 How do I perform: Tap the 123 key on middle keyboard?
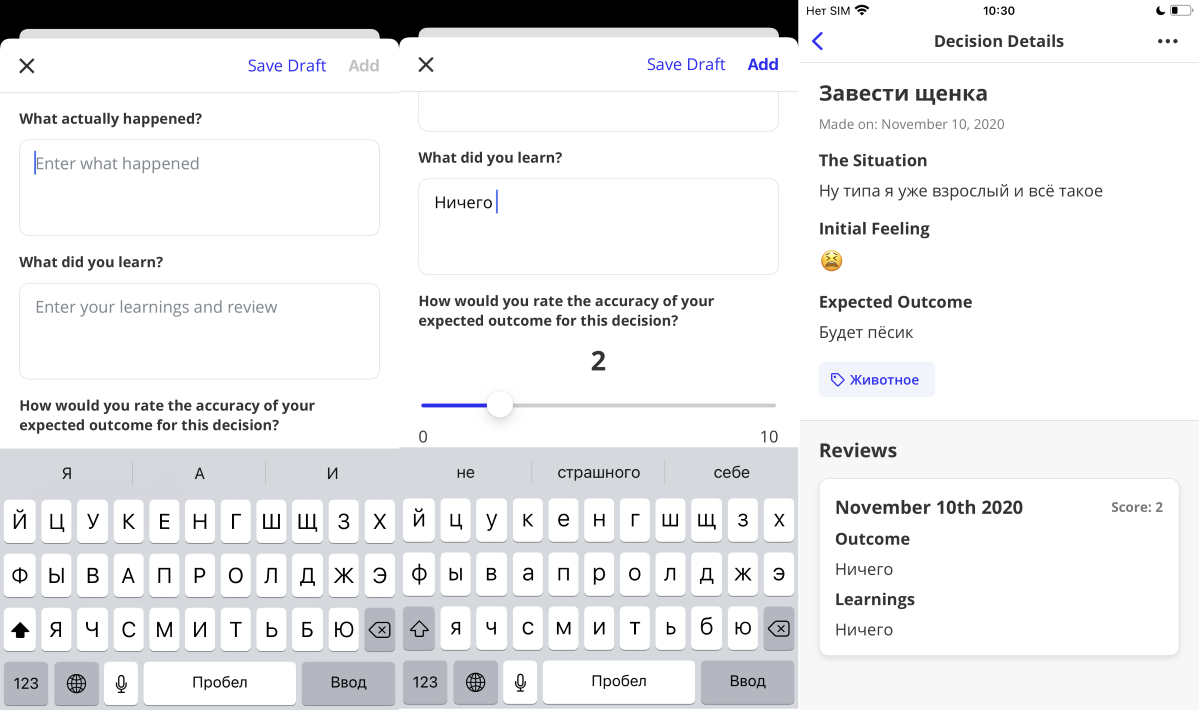[x=425, y=682]
